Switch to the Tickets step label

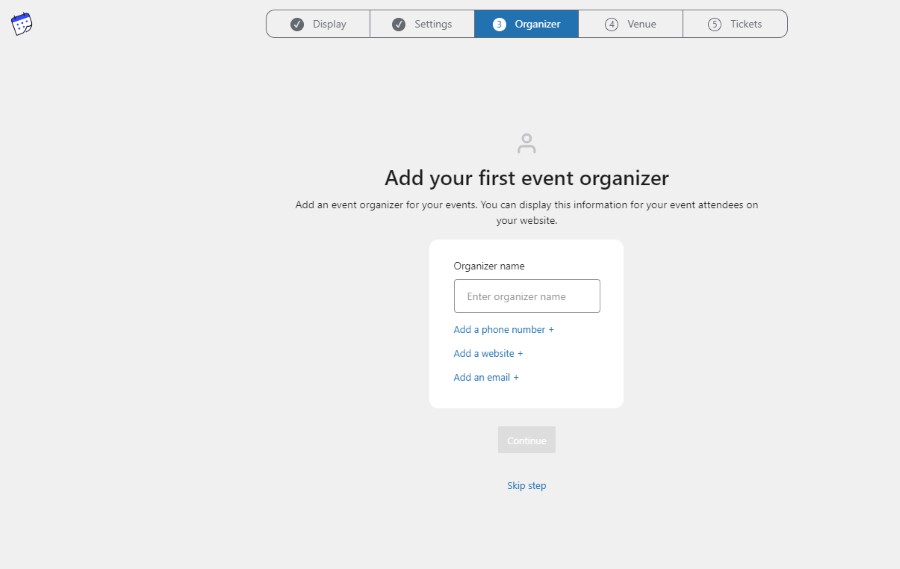746,24
